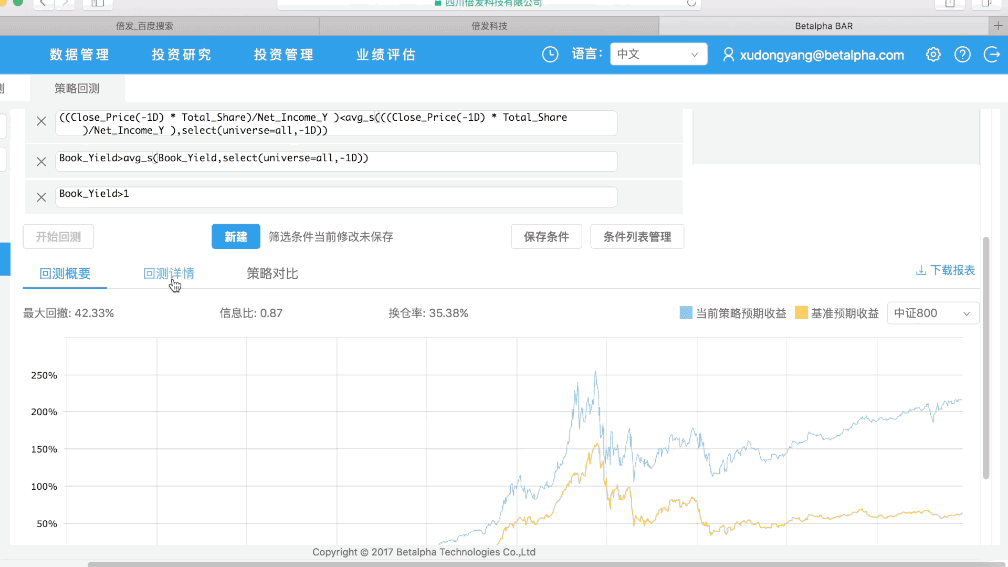Switch to 倍发科技 browser tab
Viewport: 1008px width, 567px height.
tap(489, 26)
